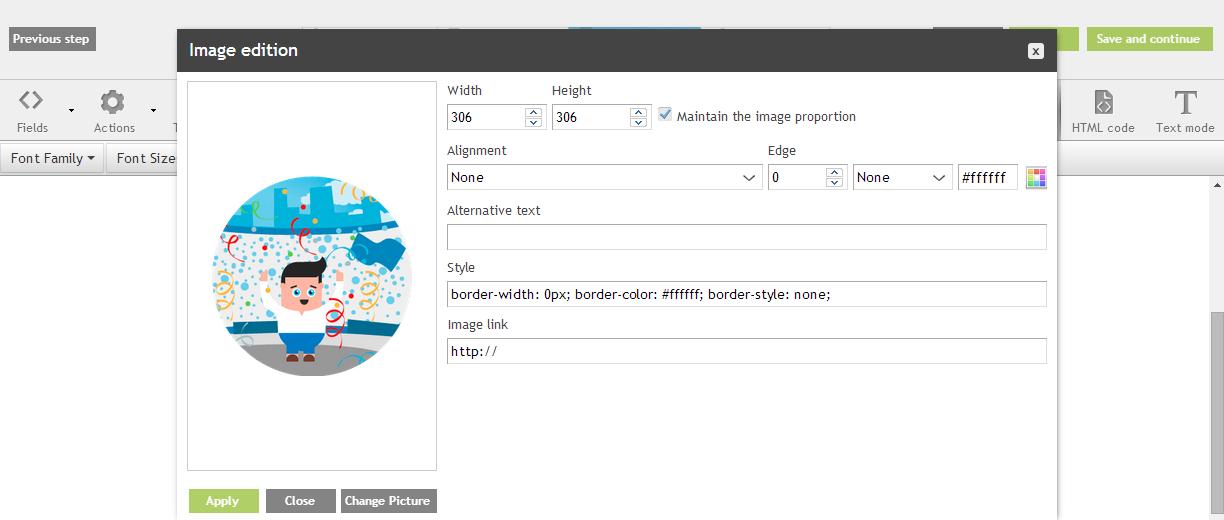Click the Image link input field
The height and width of the screenshot is (520, 1224).
click(x=746, y=351)
